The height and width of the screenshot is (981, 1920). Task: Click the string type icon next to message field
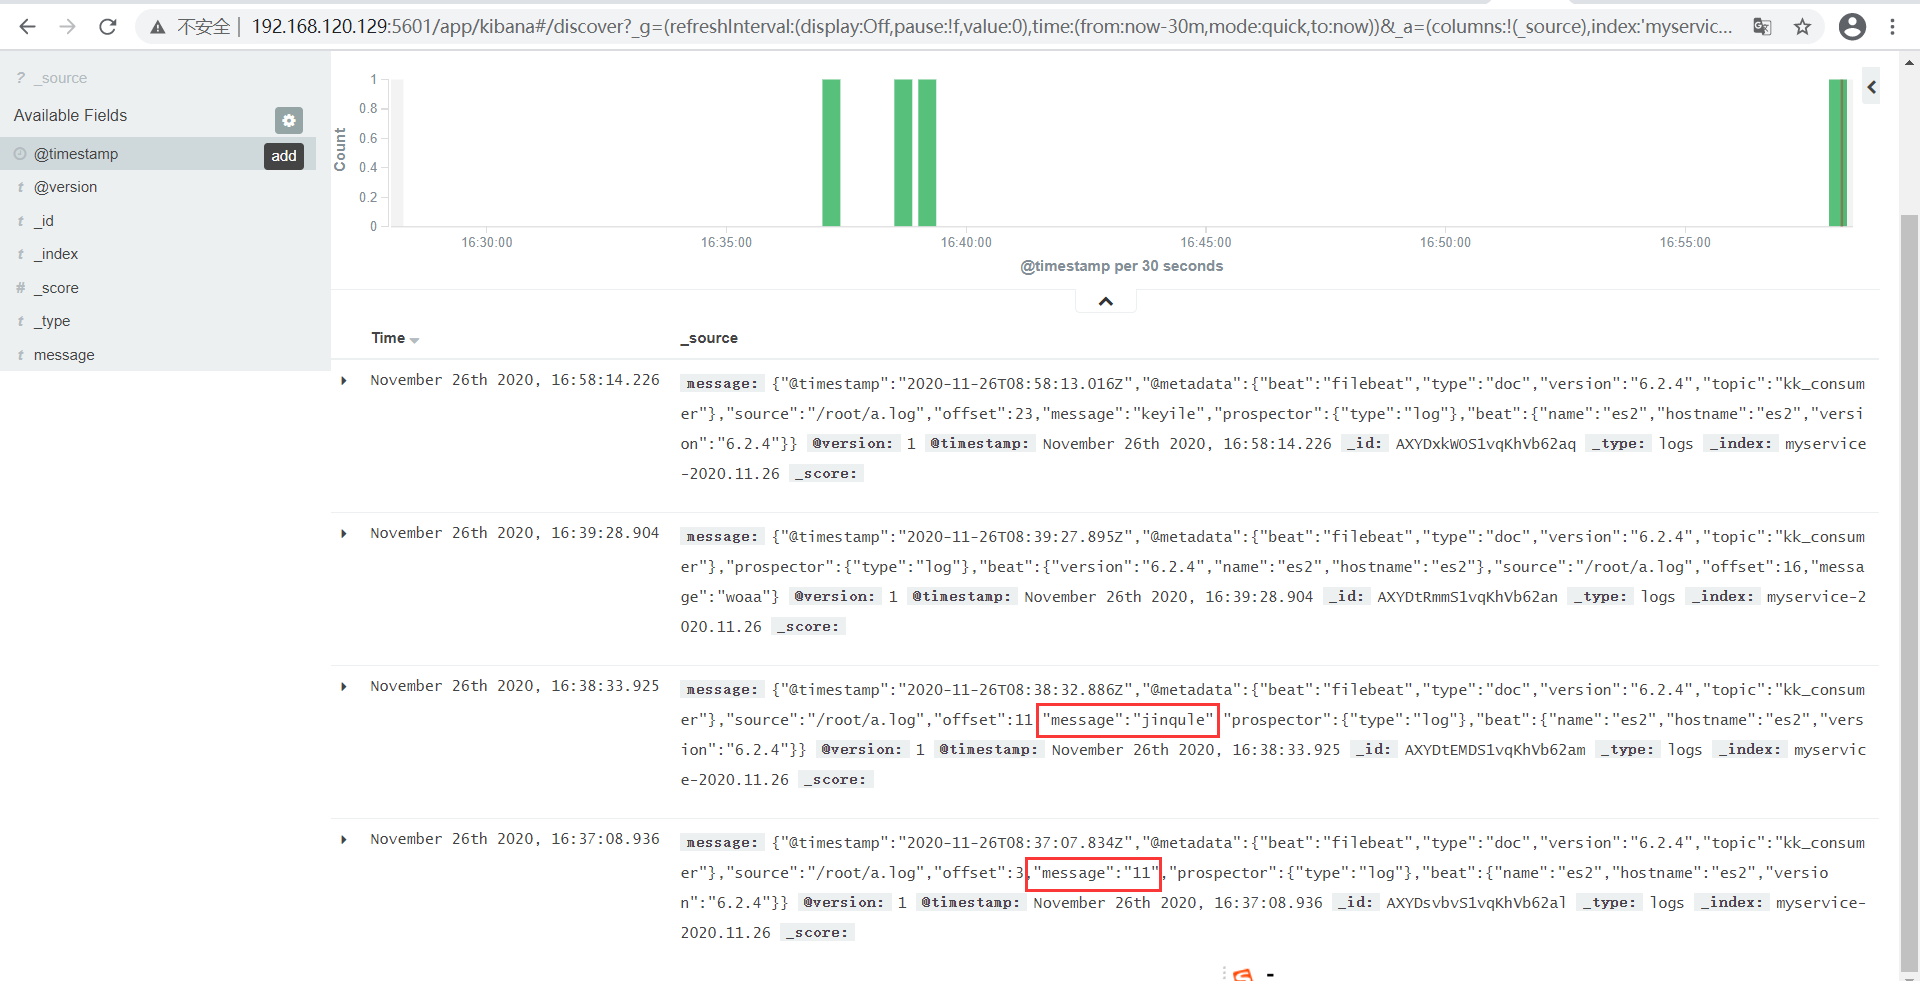click(x=19, y=355)
